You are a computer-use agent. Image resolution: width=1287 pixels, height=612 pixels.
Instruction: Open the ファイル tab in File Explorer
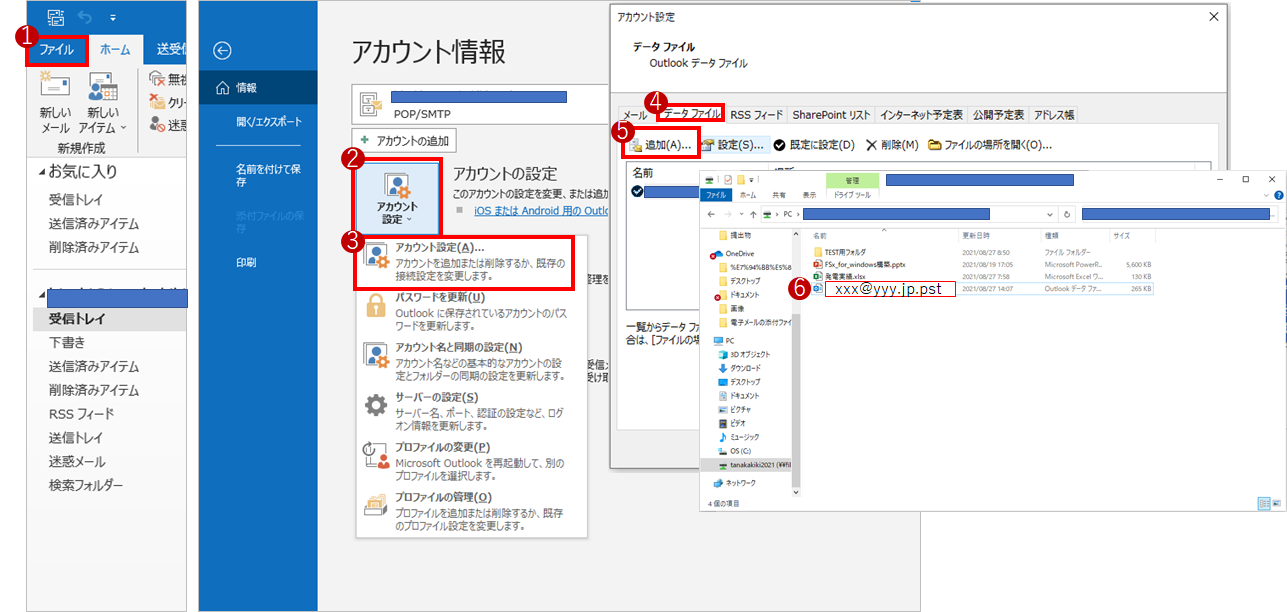(x=716, y=196)
